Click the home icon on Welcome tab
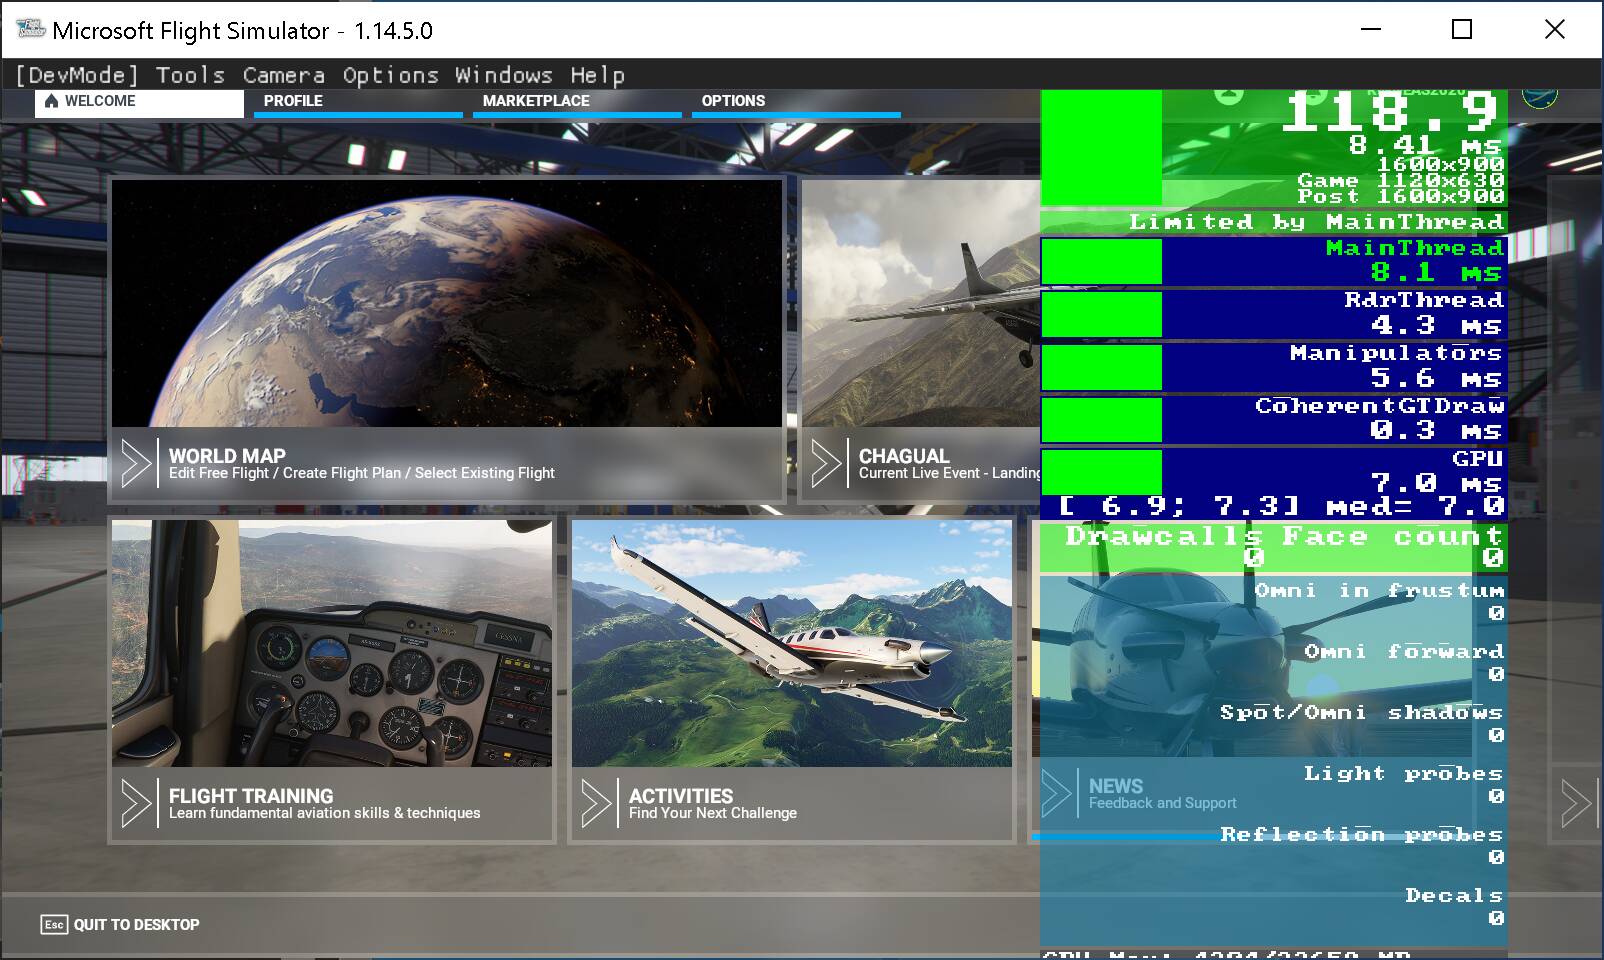The image size is (1604, 960). 52,101
